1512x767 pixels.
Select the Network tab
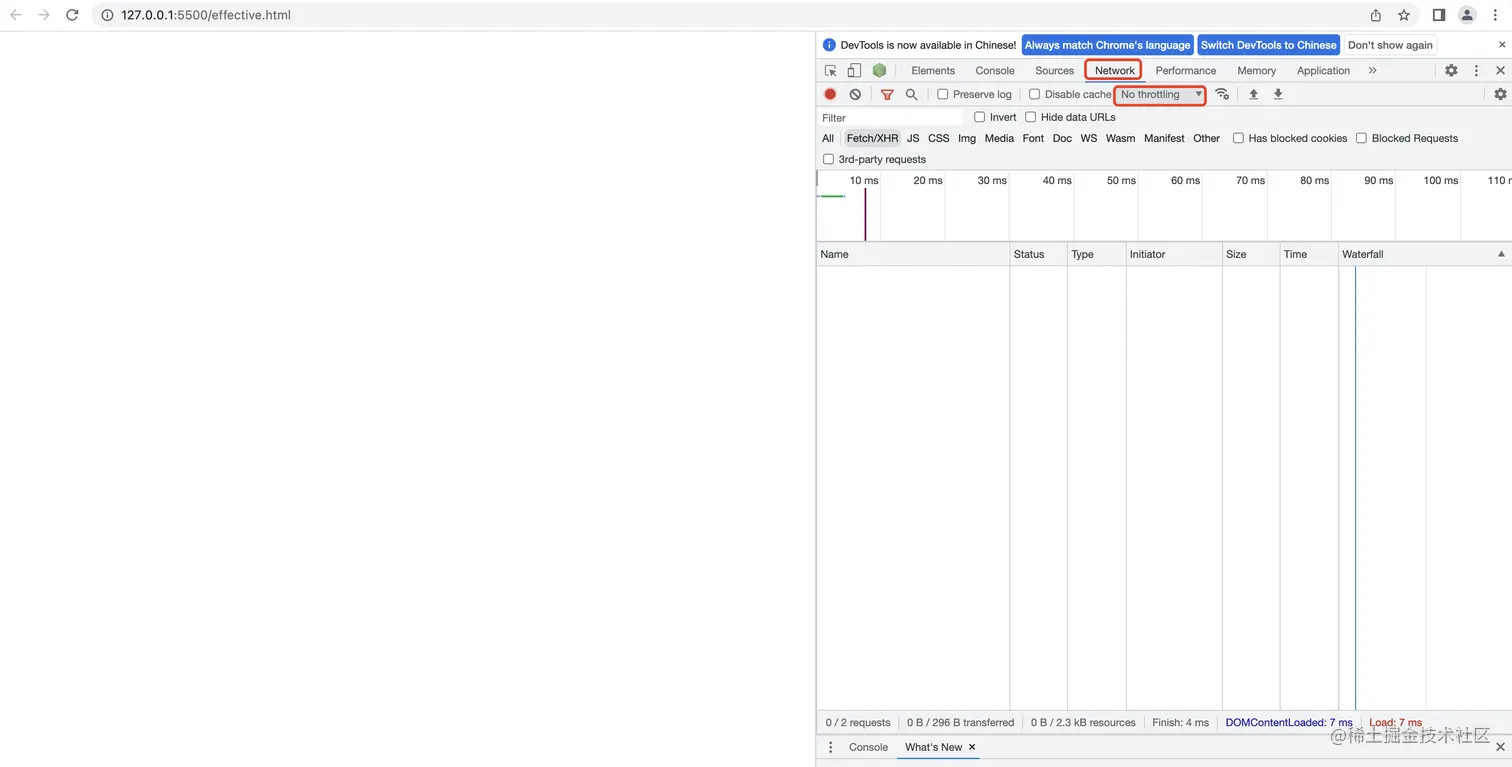[1114, 71]
